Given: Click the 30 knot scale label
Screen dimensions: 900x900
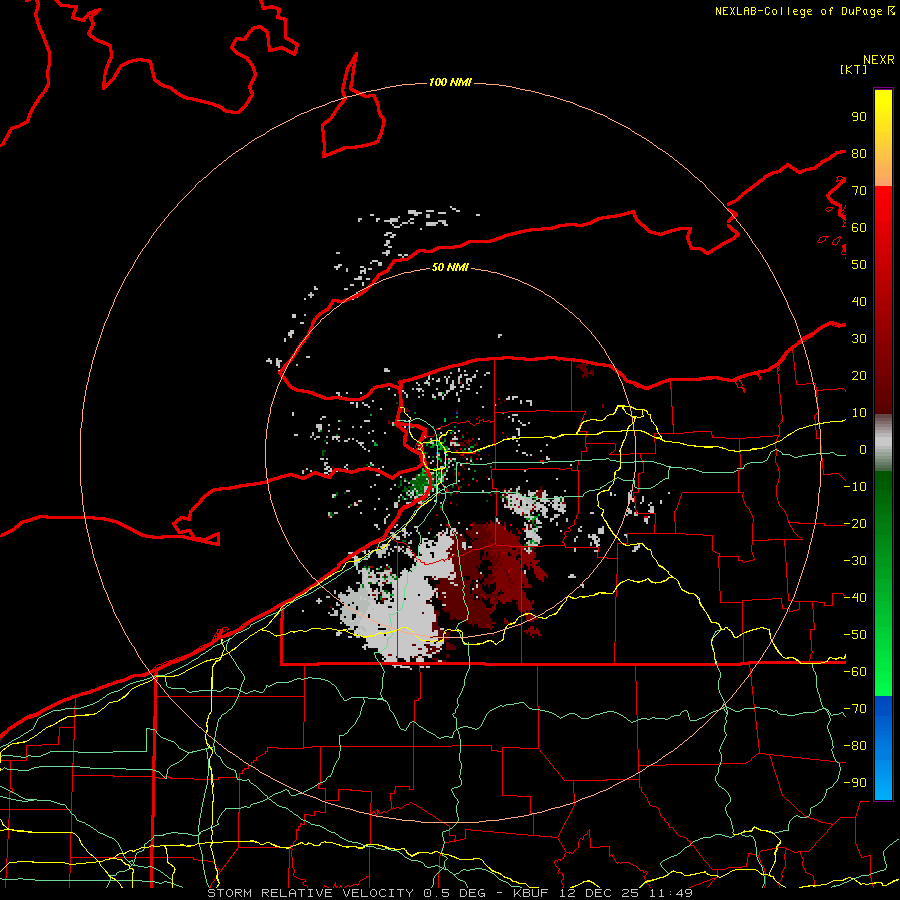Looking at the screenshot, I should coord(859,339).
